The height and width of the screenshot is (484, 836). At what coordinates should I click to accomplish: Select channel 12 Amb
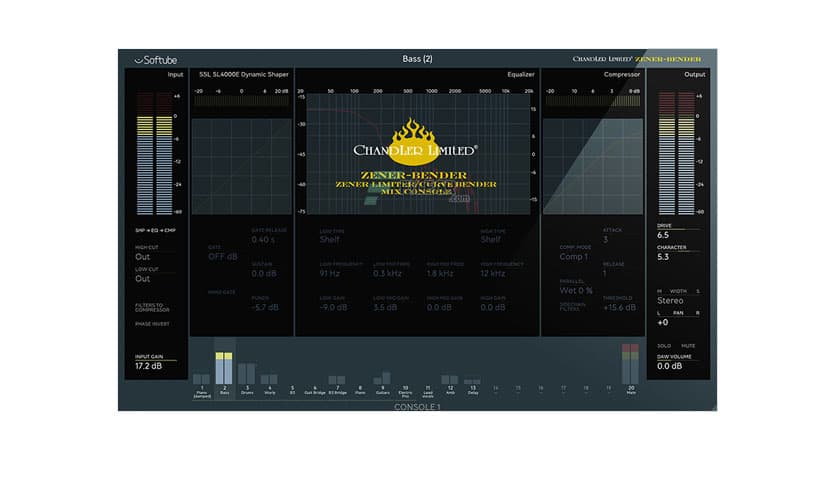pos(450,385)
